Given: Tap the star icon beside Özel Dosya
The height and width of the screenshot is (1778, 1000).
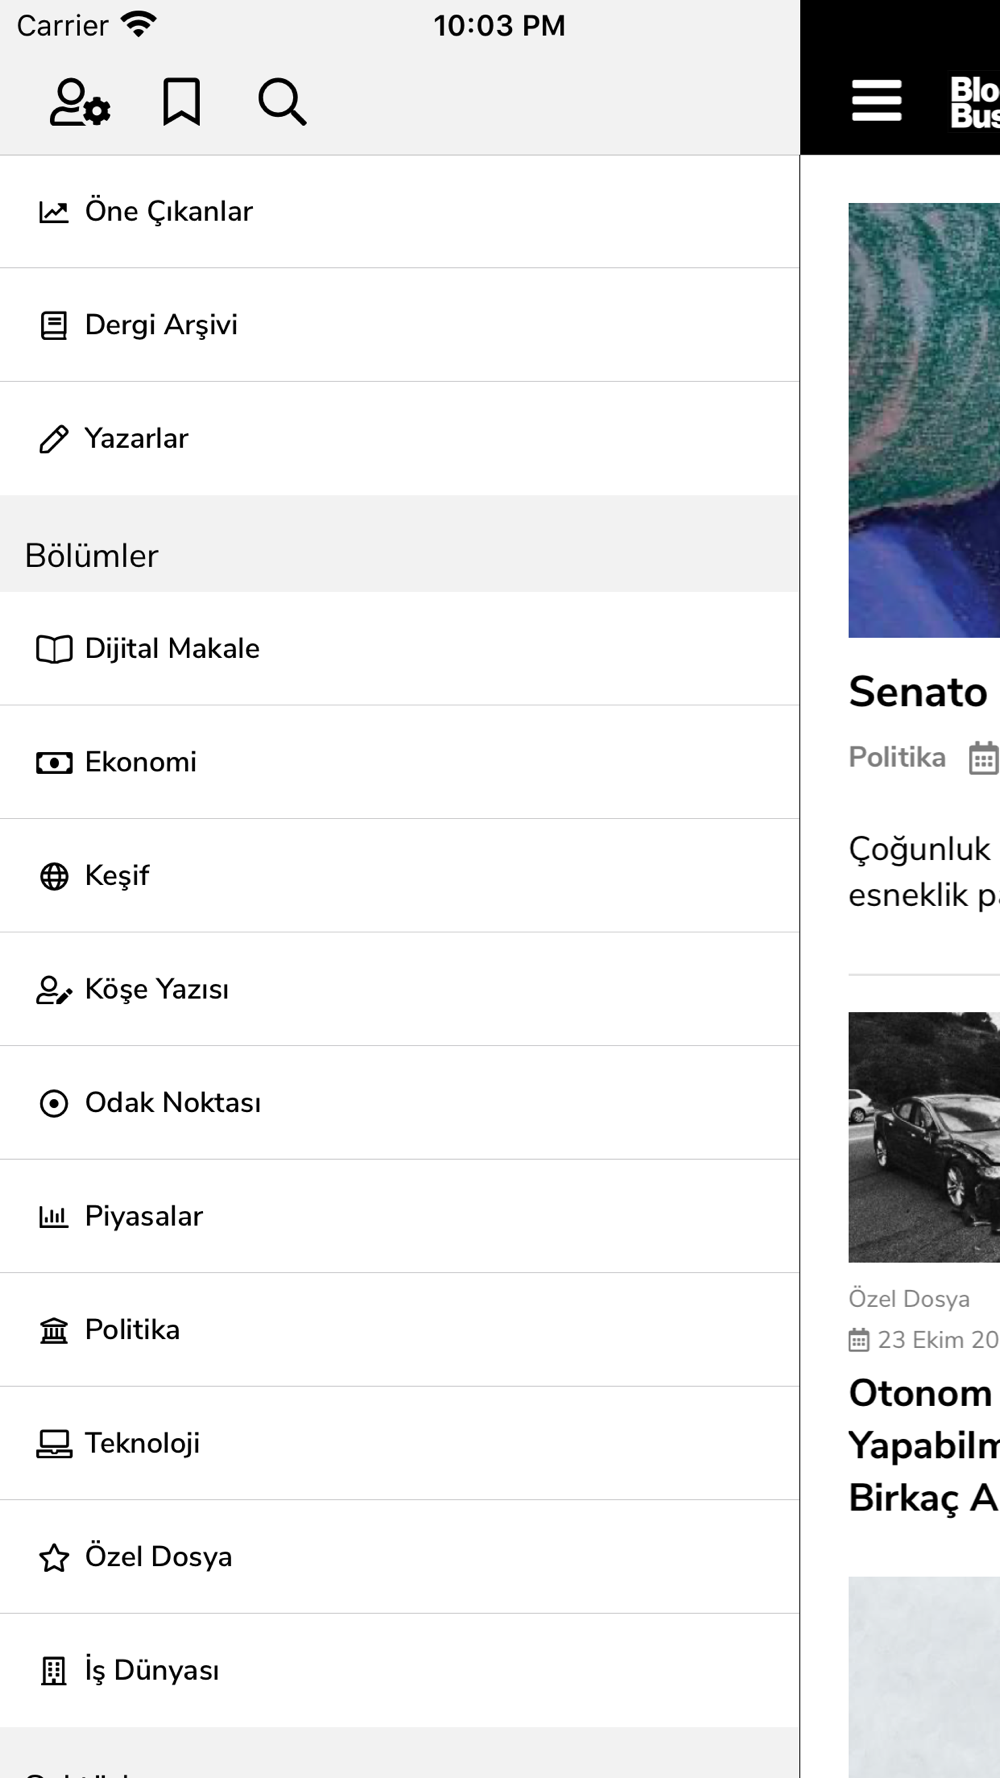Looking at the screenshot, I should coord(54,1557).
